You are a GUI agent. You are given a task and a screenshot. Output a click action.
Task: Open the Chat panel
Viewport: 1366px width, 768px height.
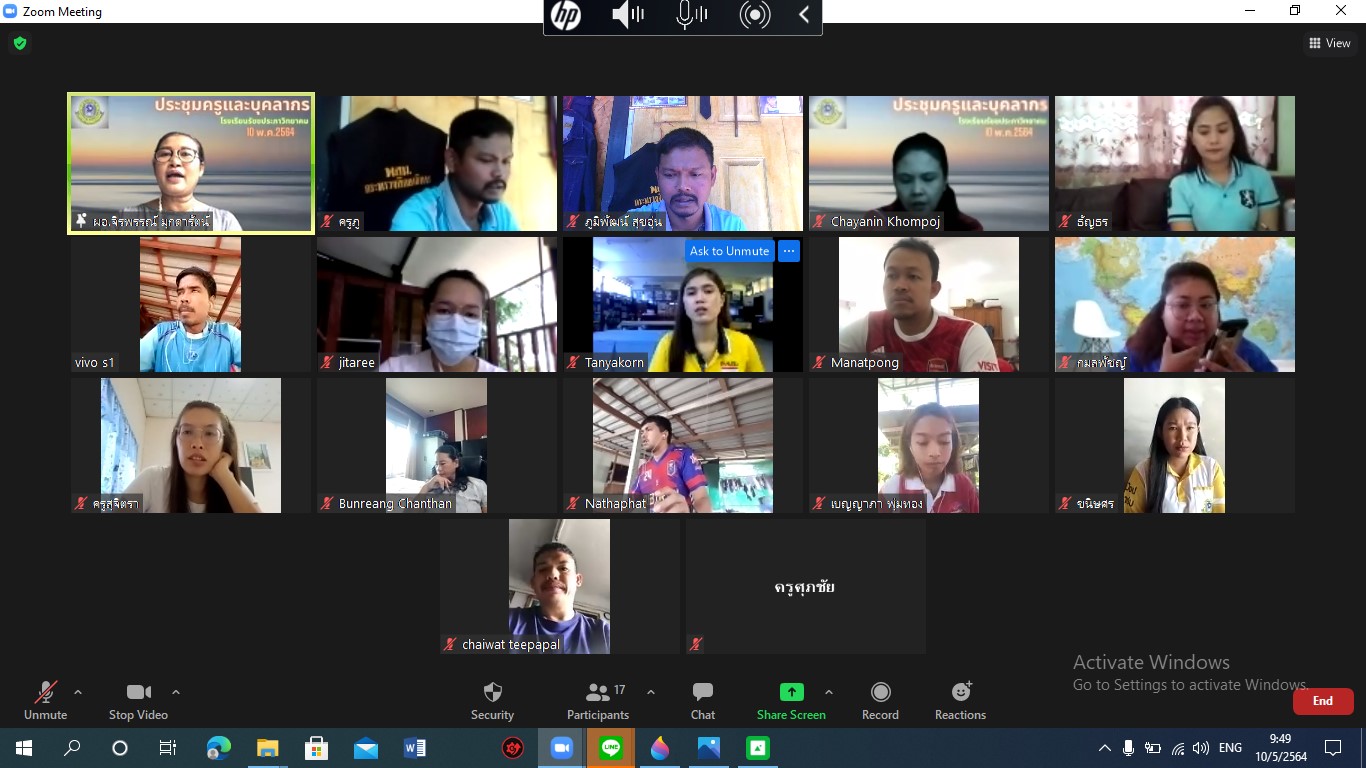(703, 700)
